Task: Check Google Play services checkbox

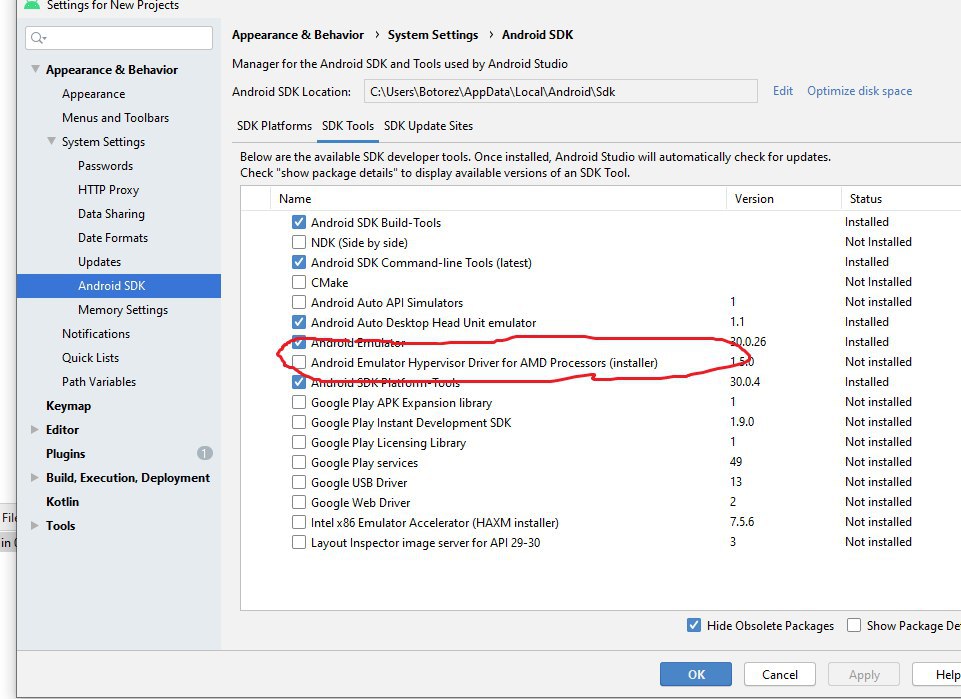Action: (x=298, y=463)
